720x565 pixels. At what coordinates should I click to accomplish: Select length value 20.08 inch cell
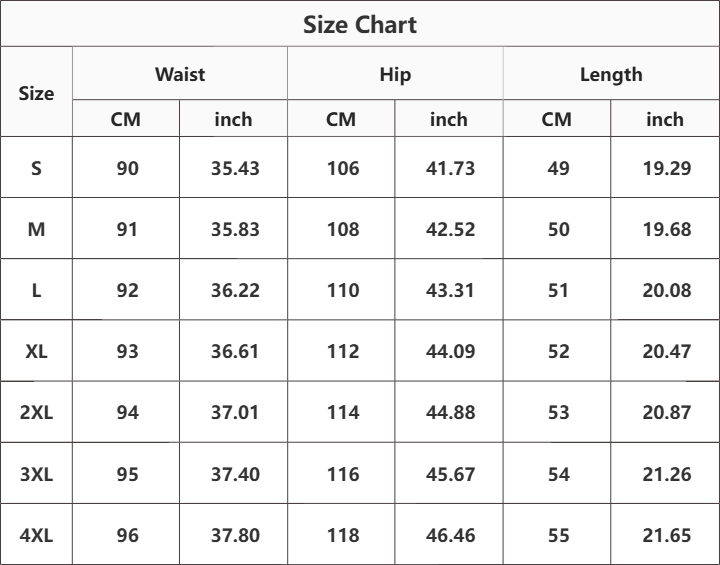coord(667,290)
